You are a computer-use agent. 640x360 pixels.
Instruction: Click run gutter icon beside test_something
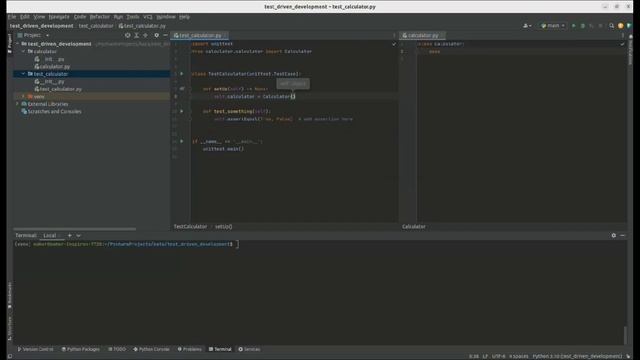[x=182, y=111]
